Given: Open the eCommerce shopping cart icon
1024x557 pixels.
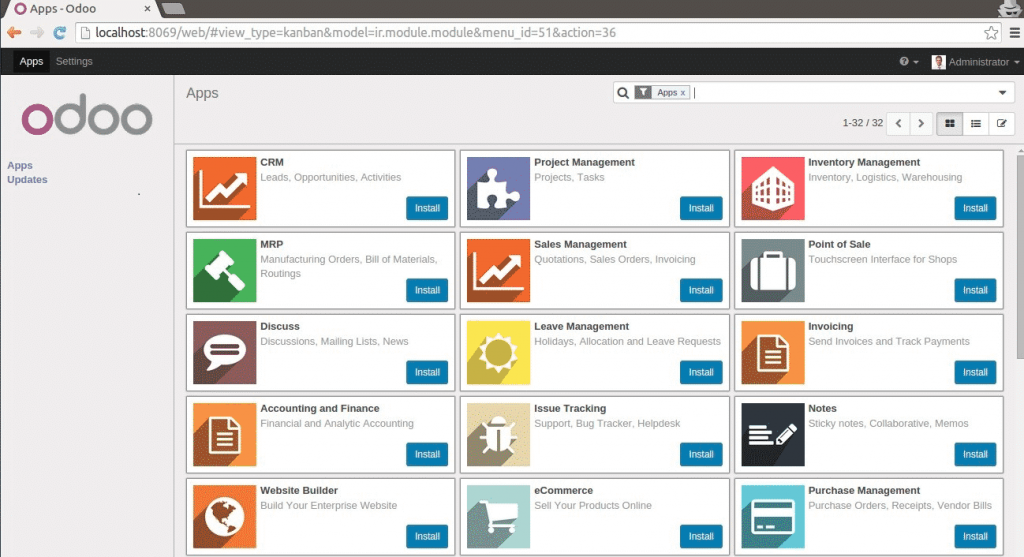Looking at the screenshot, I should (x=498, y=517).
